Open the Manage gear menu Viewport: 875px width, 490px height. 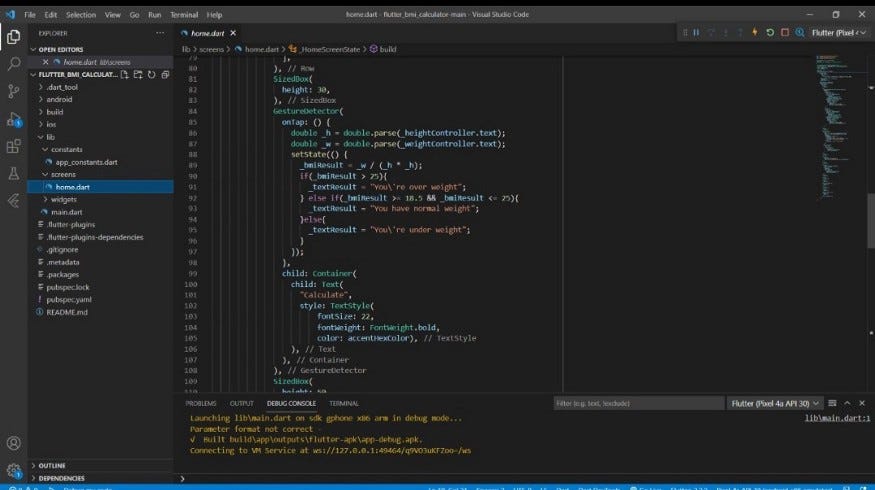tap(13, 470)
